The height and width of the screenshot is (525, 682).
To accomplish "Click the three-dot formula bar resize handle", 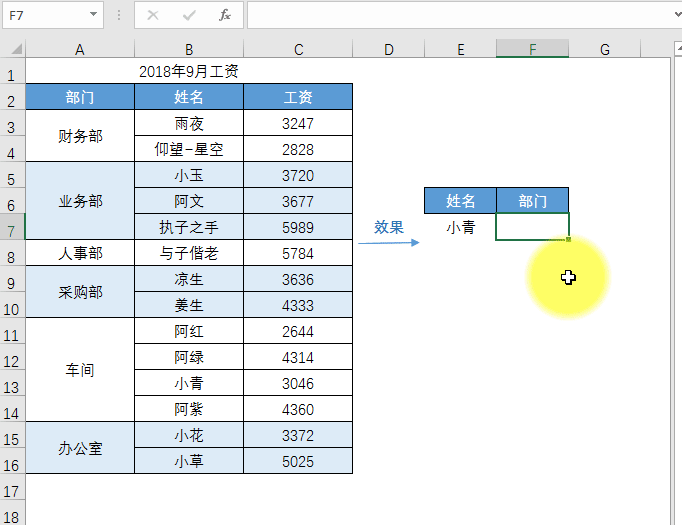I will pos(119,15).
